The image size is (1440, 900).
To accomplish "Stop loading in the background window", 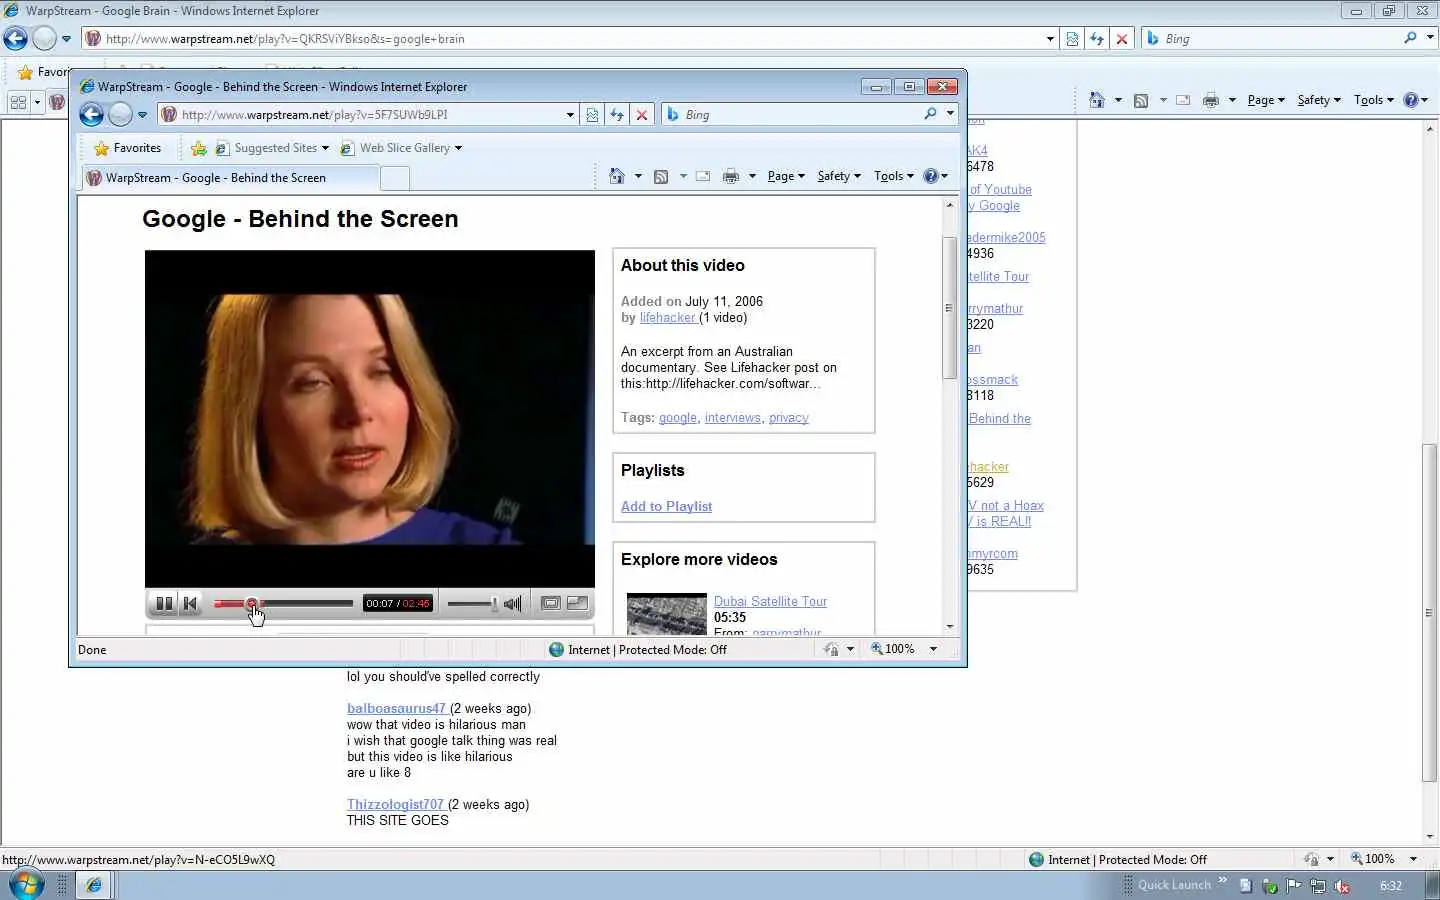I will pyautogui.click(x=1122, y=39).
